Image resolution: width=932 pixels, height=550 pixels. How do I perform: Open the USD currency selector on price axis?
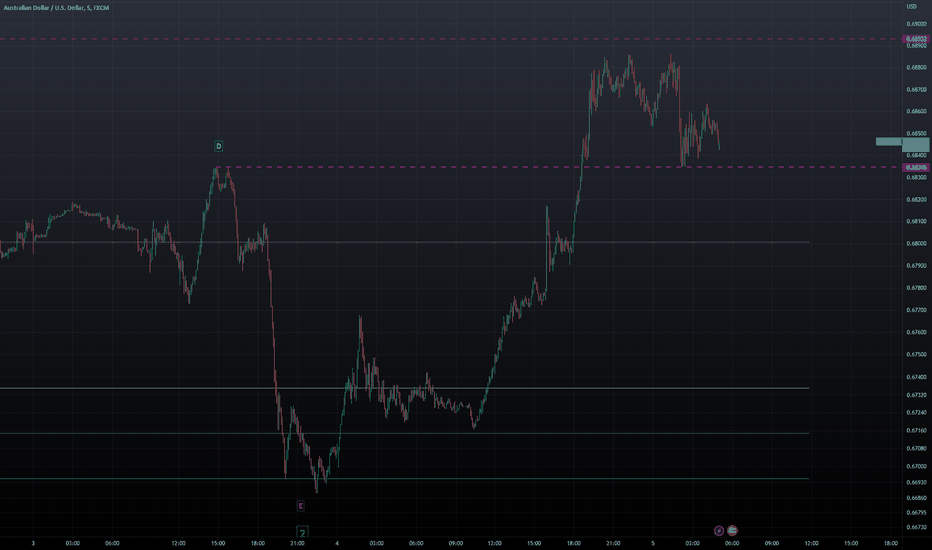point(911,7)
